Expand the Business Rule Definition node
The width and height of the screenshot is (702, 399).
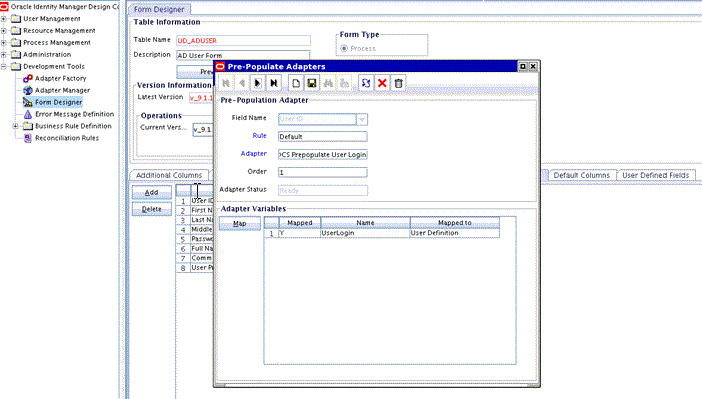click(15, 126)
